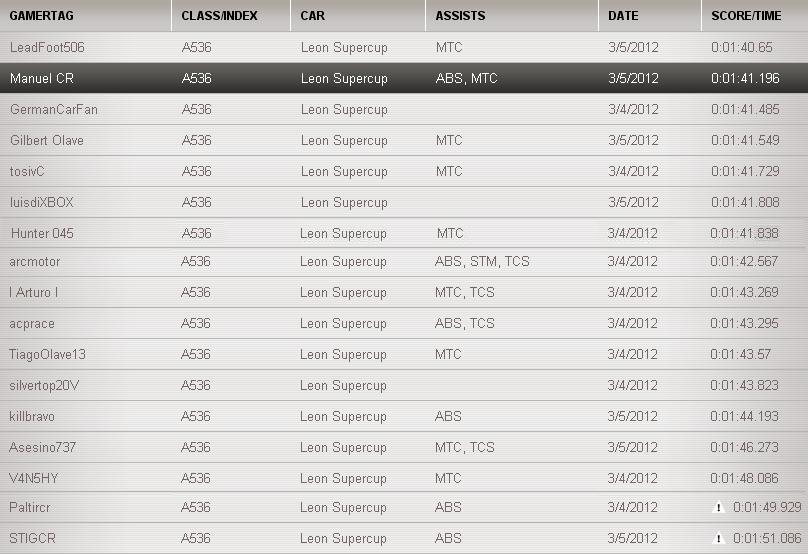Sort by the SCORE/TIME column header
808x554 pixels.
(x=746, y=16)
